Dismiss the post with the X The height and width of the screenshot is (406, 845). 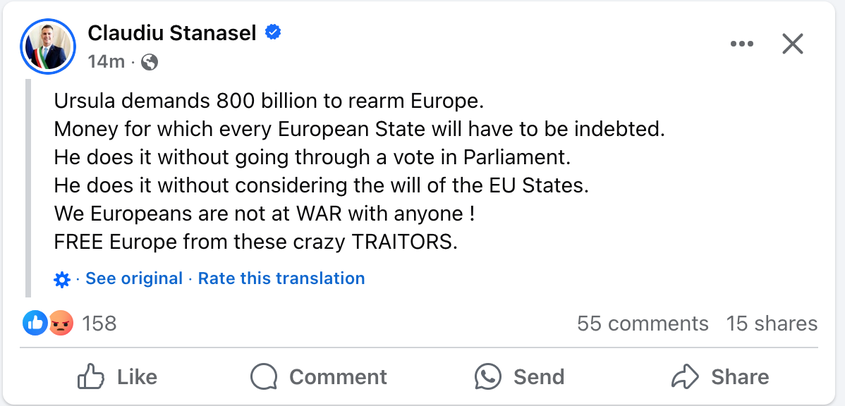click(x=792, y=44)
